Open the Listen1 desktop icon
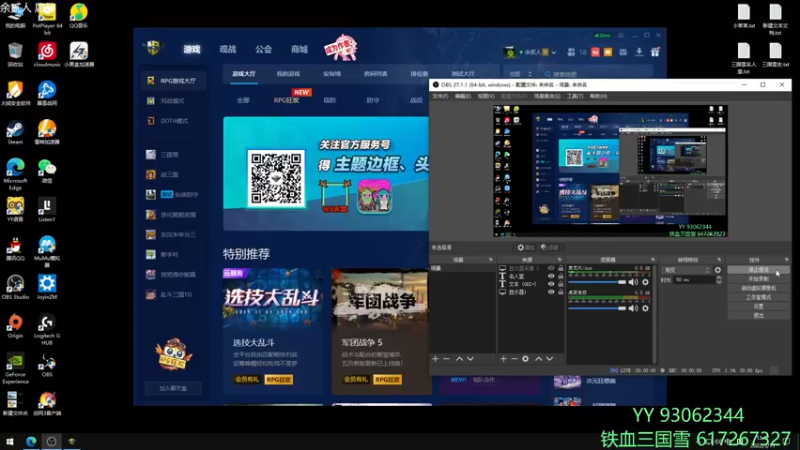The image size is (800, 450). 46,210
